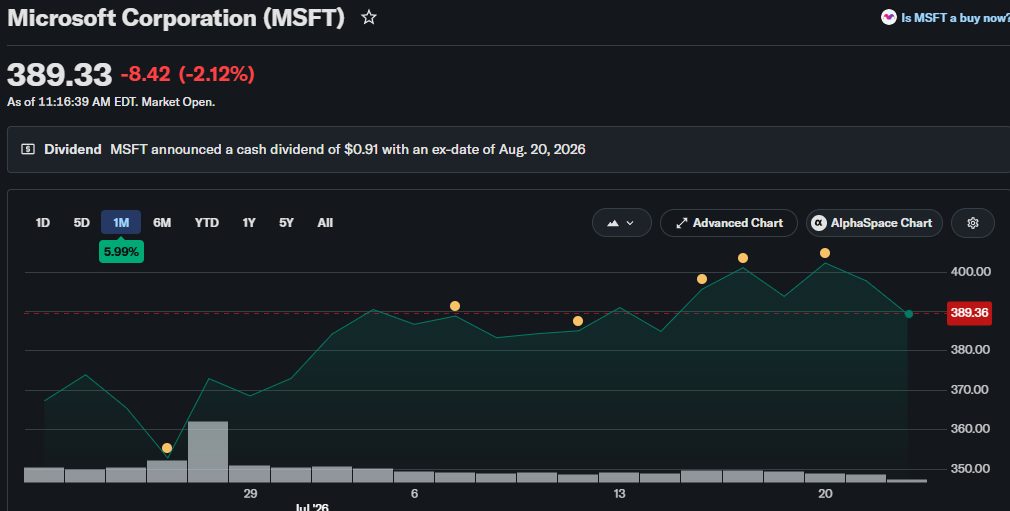This screenshot has width=1010, height=511.
Task: Click the event dot near July 20 peak
Action: coord(824,253)
